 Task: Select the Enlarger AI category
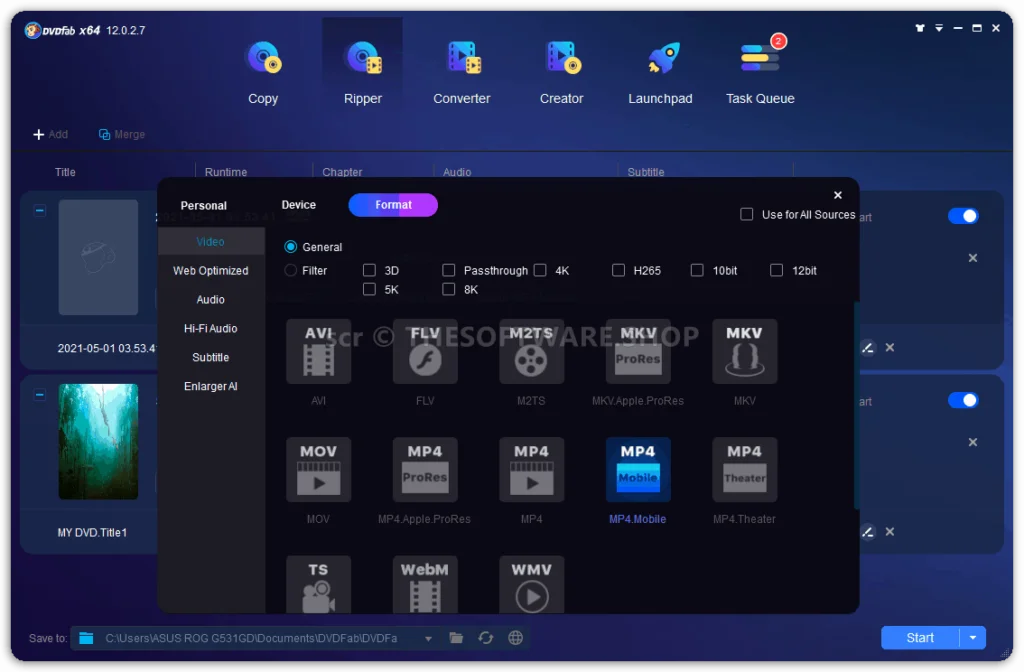[211, 387]
